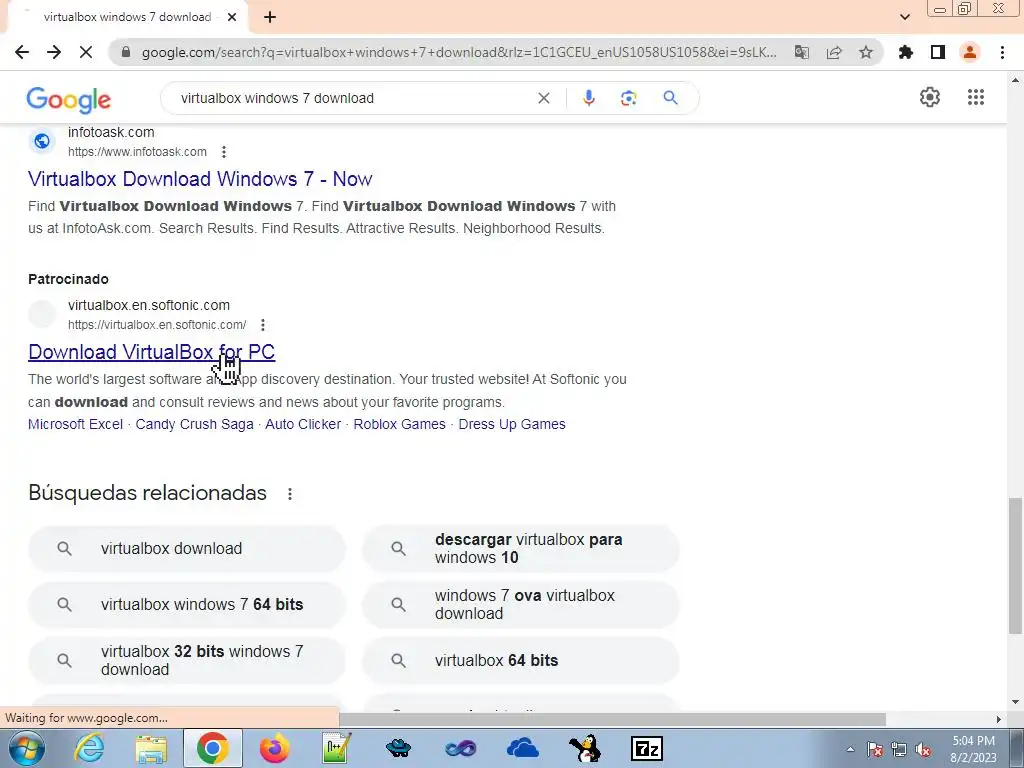Open the blue cloud app in taskbar
This screenshot has height=768, width=1024.
[x=522, y=748]
